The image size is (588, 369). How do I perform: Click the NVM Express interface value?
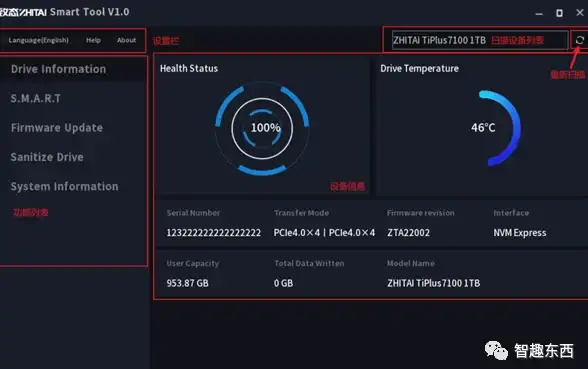520,233
